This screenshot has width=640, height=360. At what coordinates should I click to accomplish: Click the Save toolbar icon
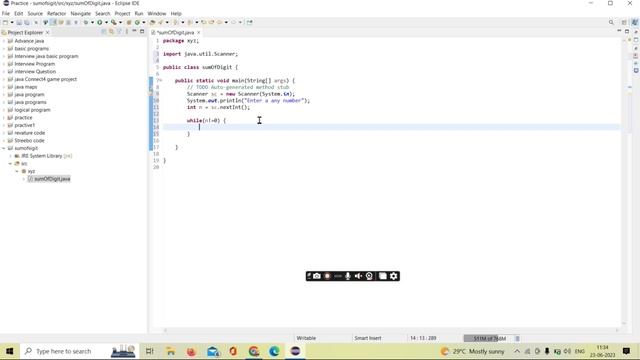(x=19, y=22)
